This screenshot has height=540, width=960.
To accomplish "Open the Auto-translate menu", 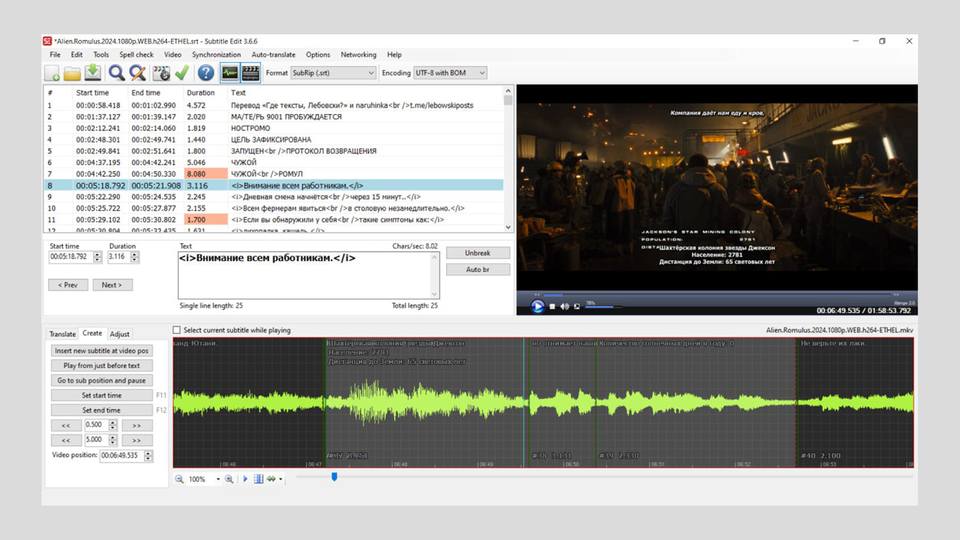I will 273,54.
